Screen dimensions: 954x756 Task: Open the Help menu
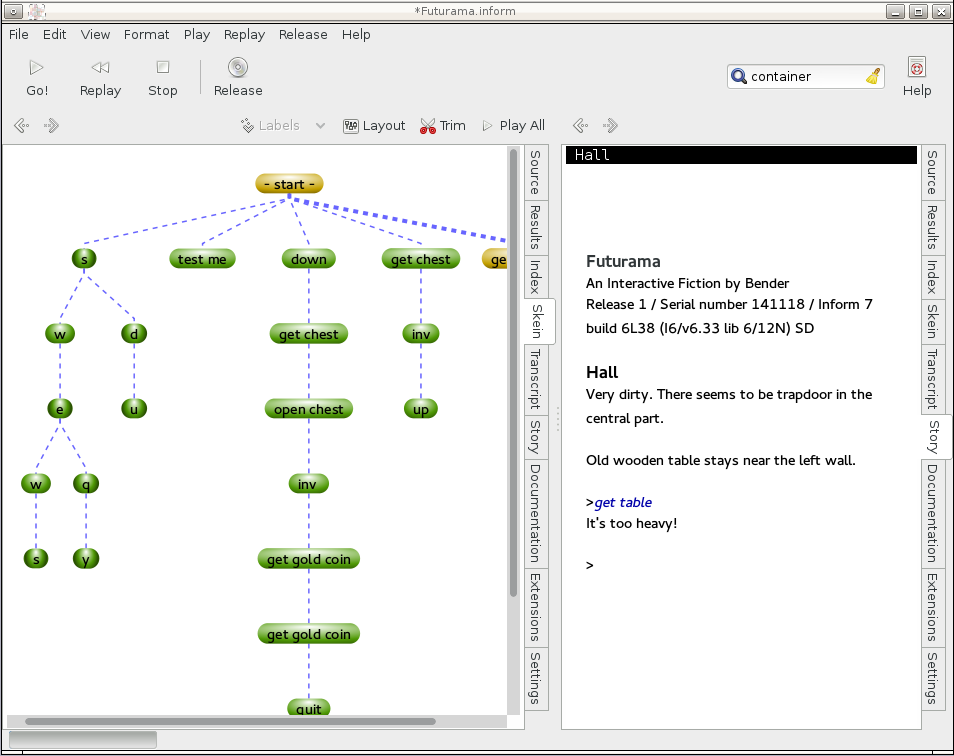coord(356,35)
